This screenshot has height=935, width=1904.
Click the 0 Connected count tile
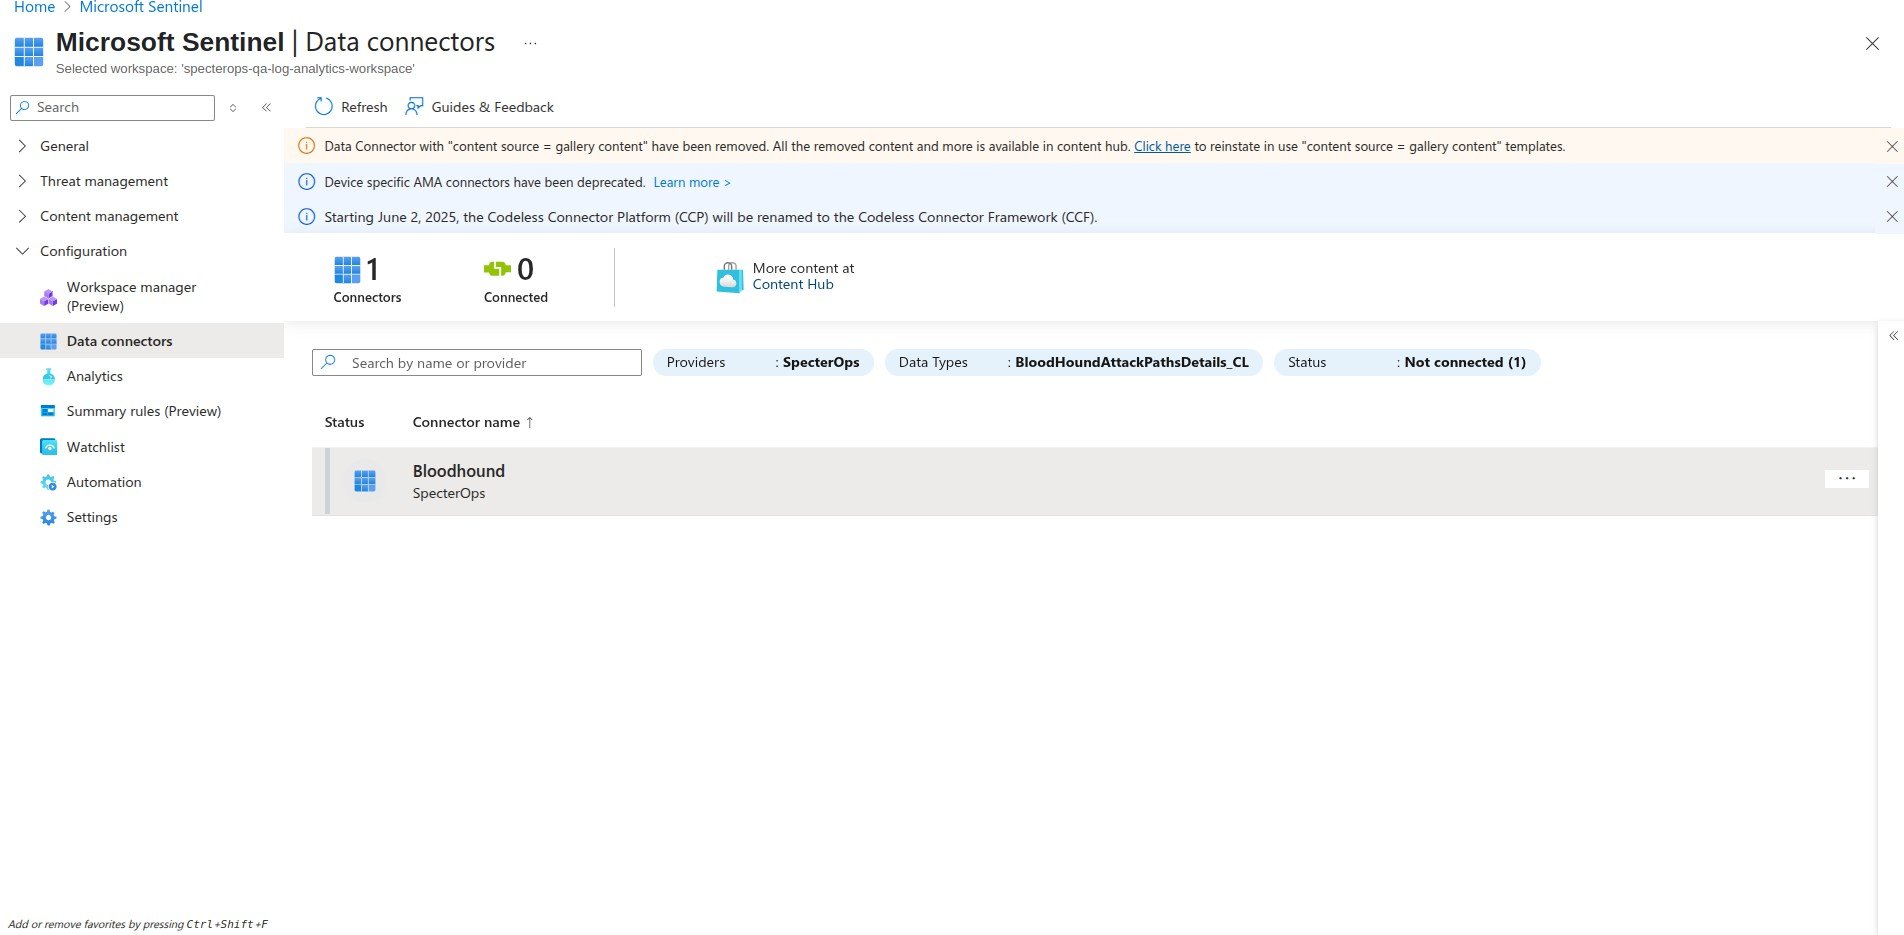click(516, 279)
